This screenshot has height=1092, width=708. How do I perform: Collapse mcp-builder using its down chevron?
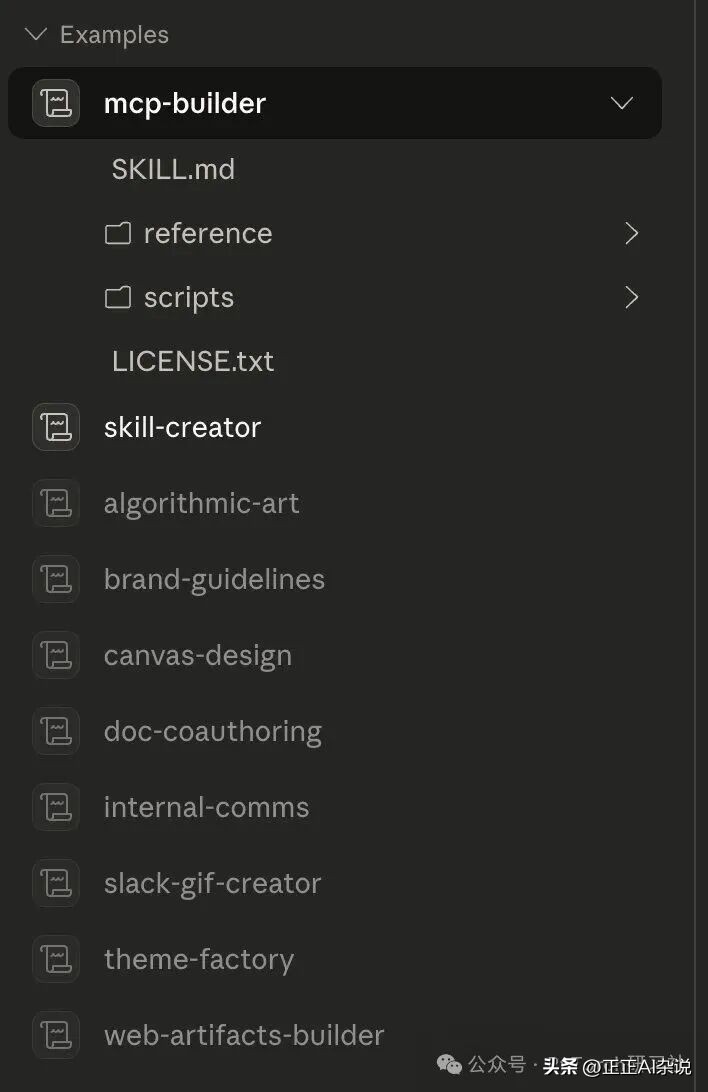click(x=622, y=103)
